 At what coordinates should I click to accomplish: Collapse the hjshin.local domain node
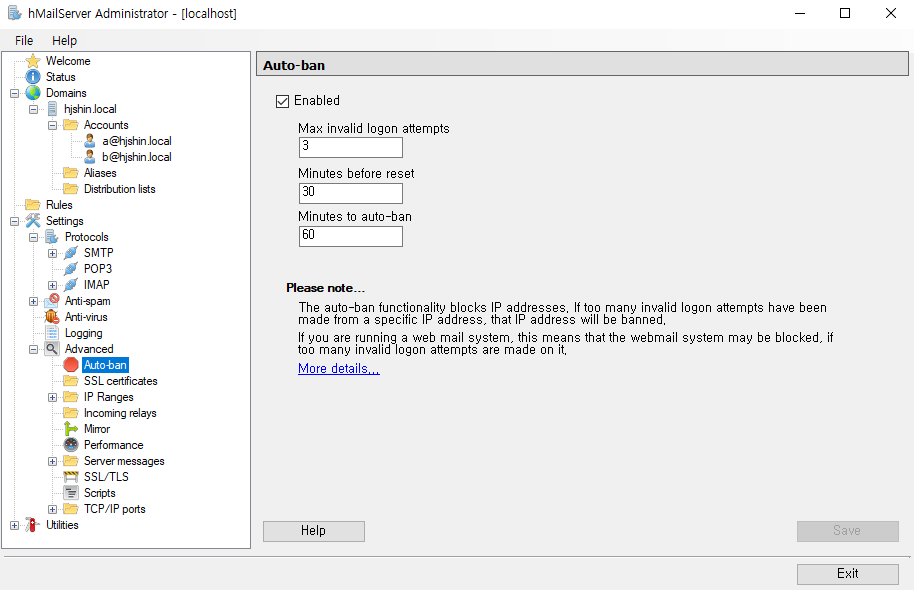point(33,109)
